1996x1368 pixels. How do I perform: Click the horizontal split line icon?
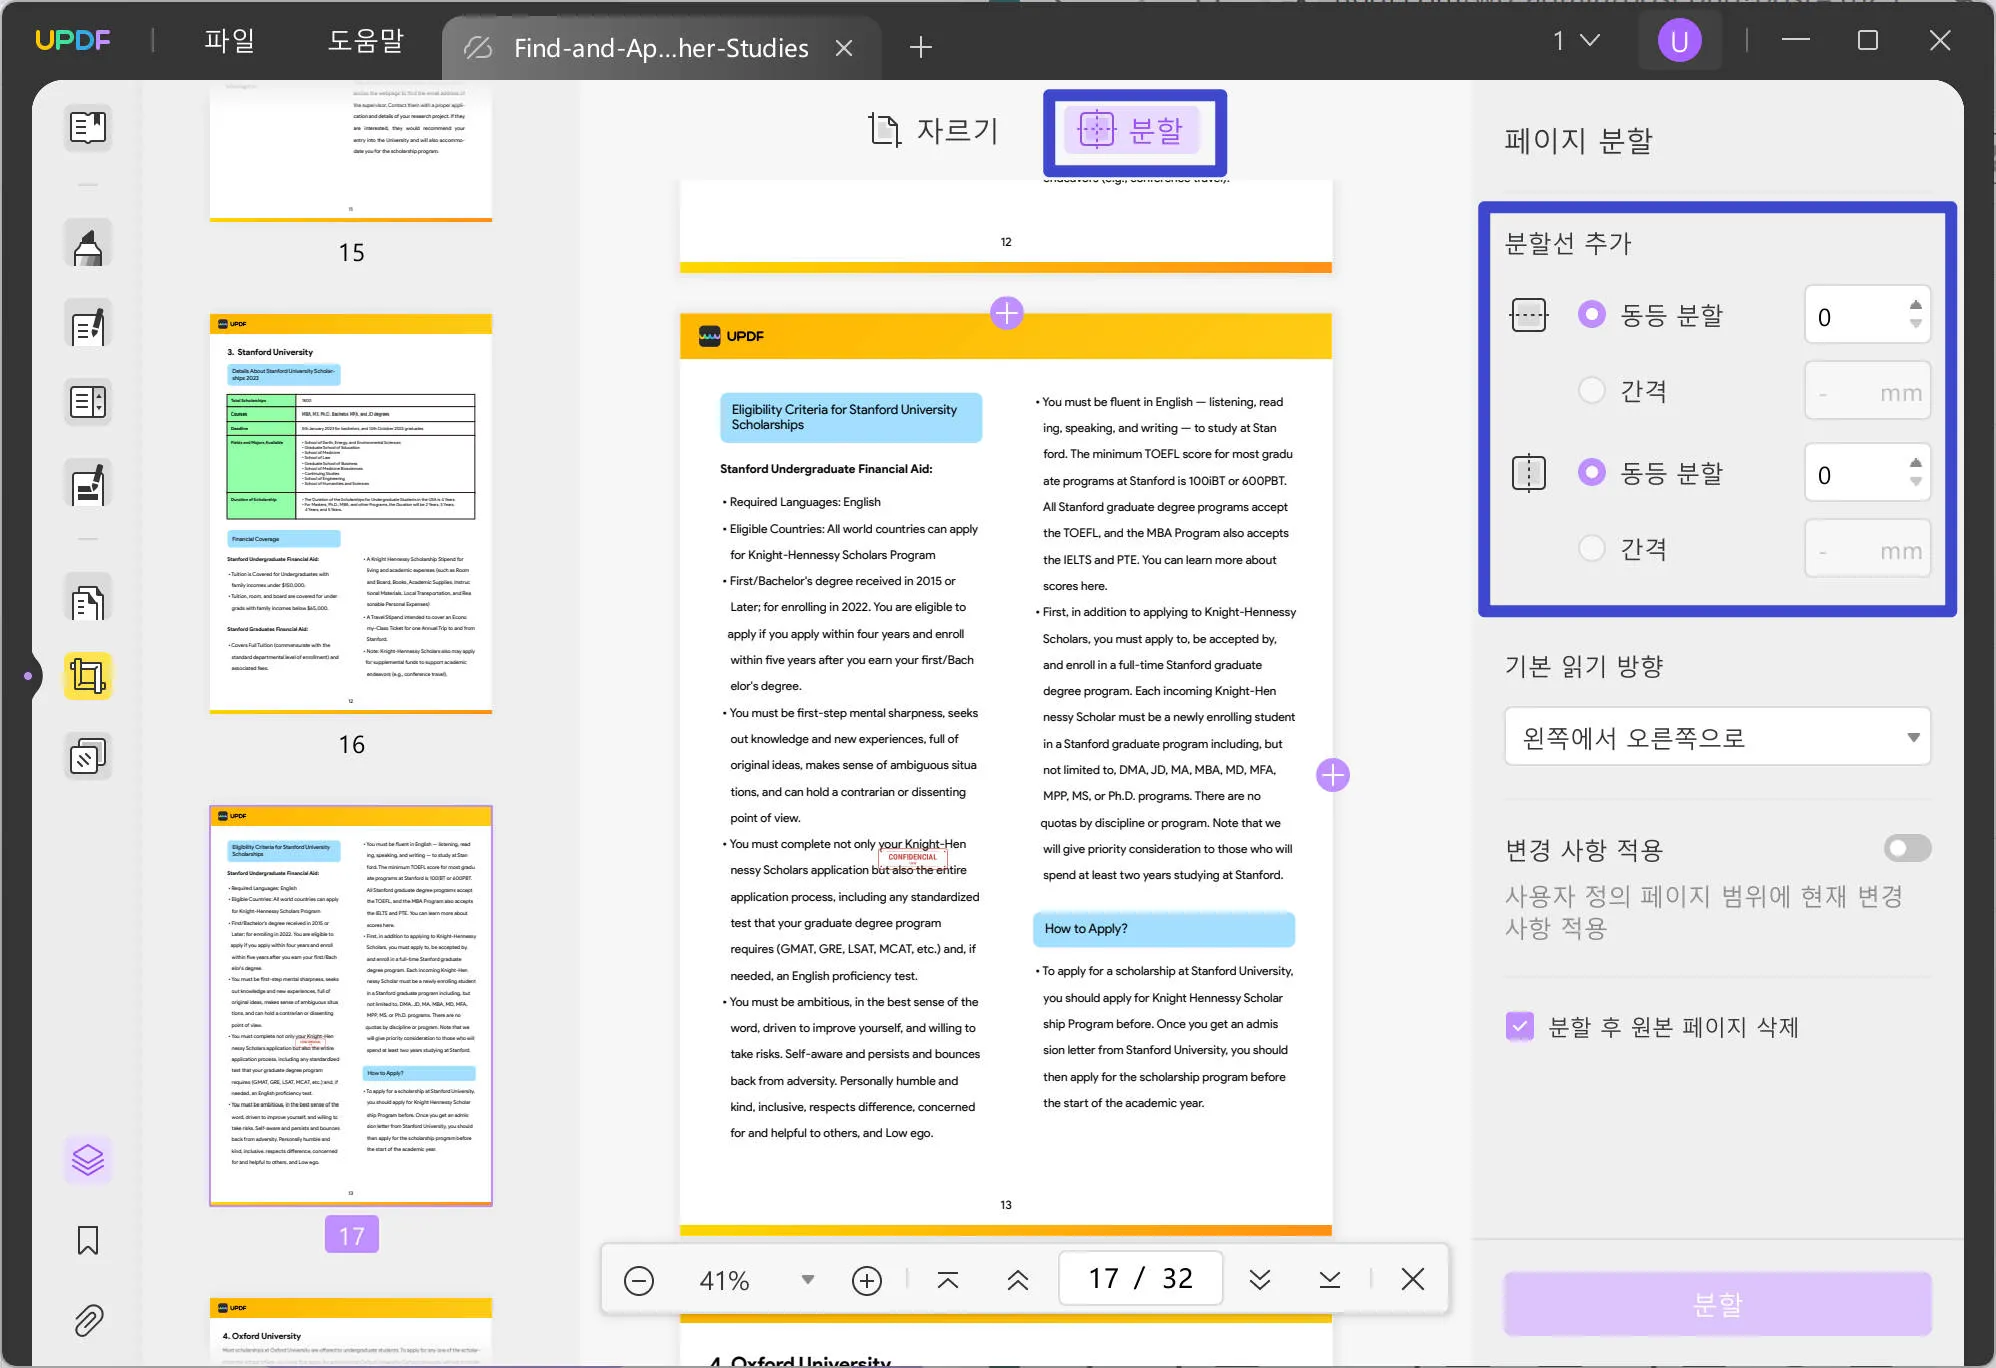tap(1528, 315)
